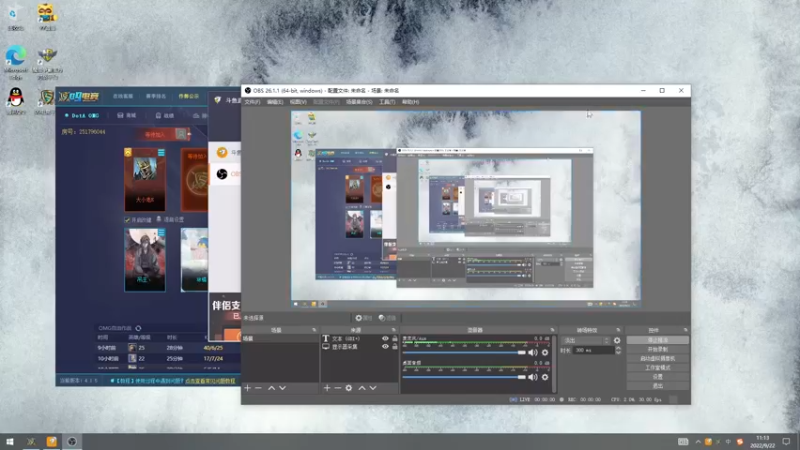Viewport: 800px width, 450px height.
Task: Hide the 文本 (GDI+) source via eye icon
Action: coord(385,338)
